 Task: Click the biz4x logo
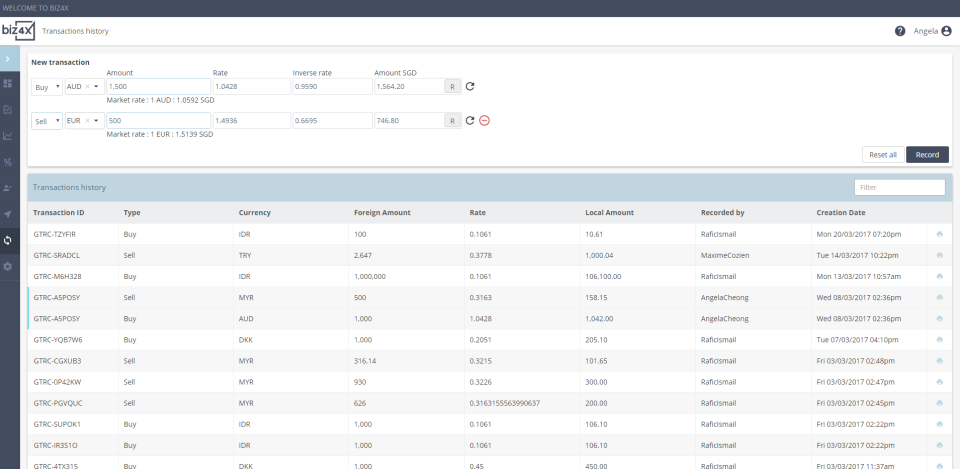[18, 31]
